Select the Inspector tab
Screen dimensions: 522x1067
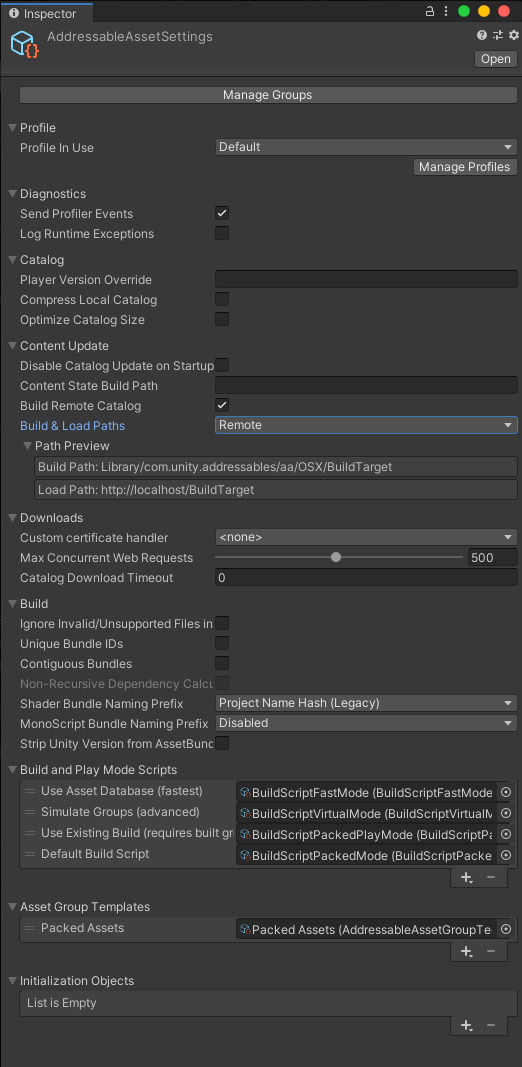47,14
